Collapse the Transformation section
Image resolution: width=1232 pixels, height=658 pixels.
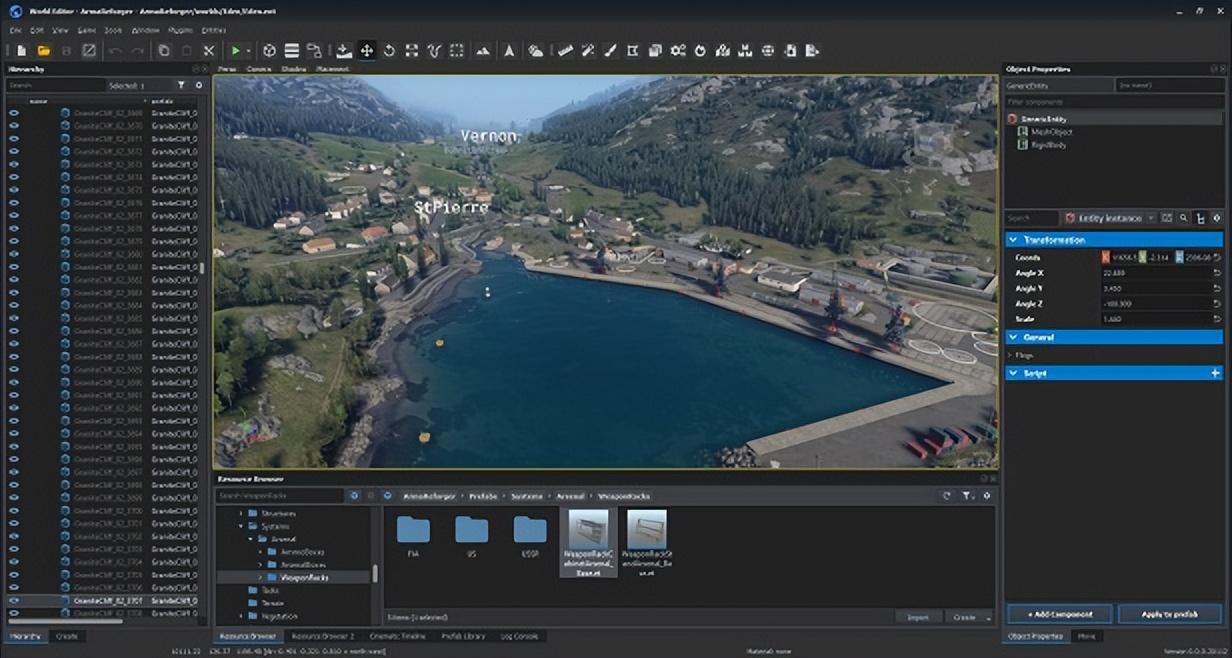click(x=1013, y=240)
